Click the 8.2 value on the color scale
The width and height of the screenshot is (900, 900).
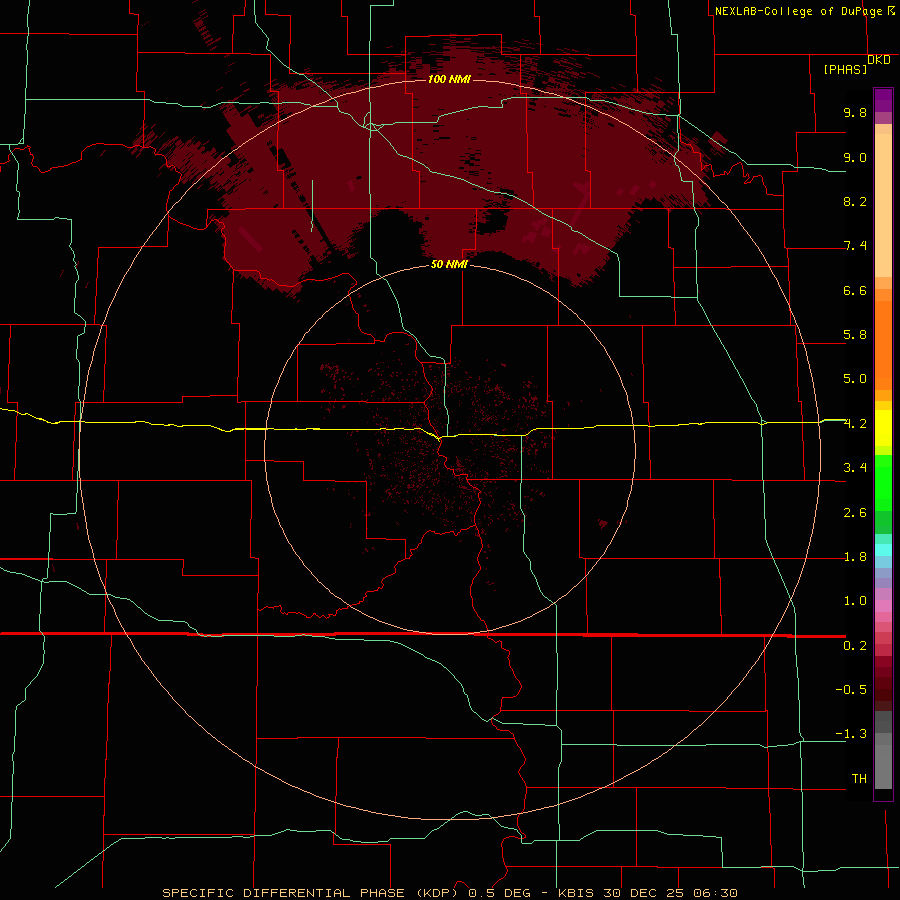pyautogui.click(x=855, y=201)
